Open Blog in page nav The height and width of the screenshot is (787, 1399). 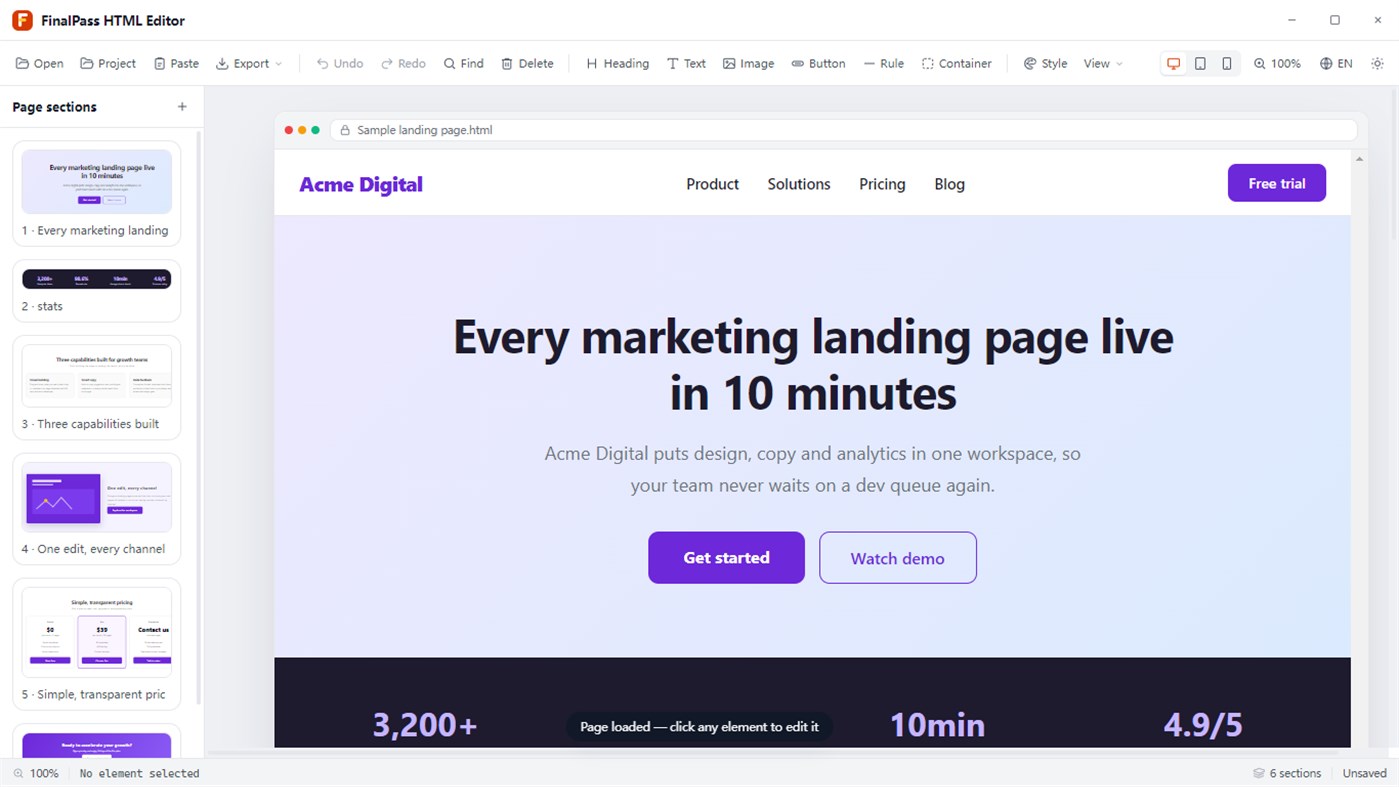pyautogui.click(x=949, y=184)
